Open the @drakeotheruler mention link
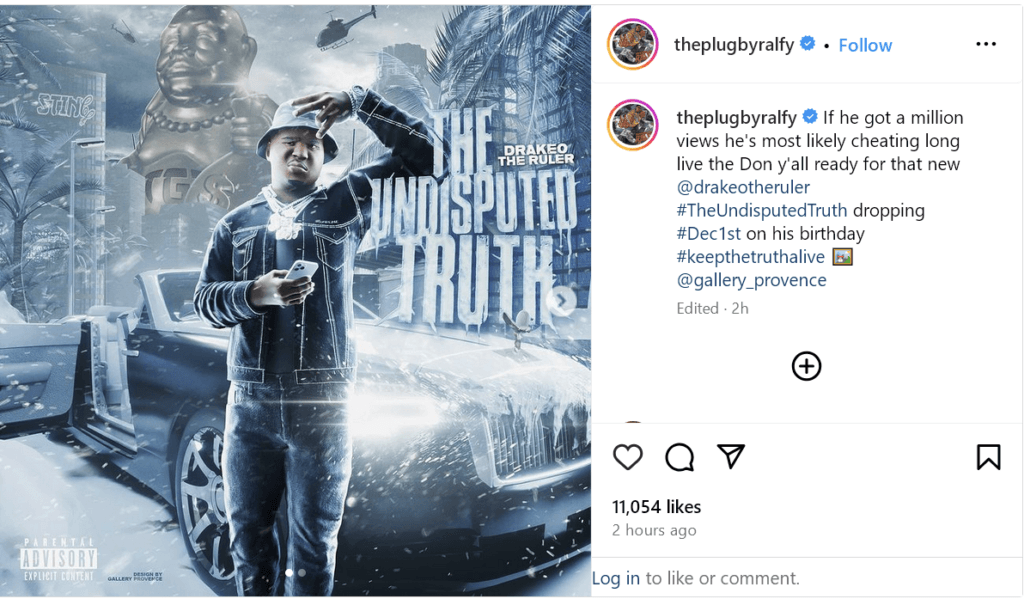1024x599 pixels. tap(743, 187)
